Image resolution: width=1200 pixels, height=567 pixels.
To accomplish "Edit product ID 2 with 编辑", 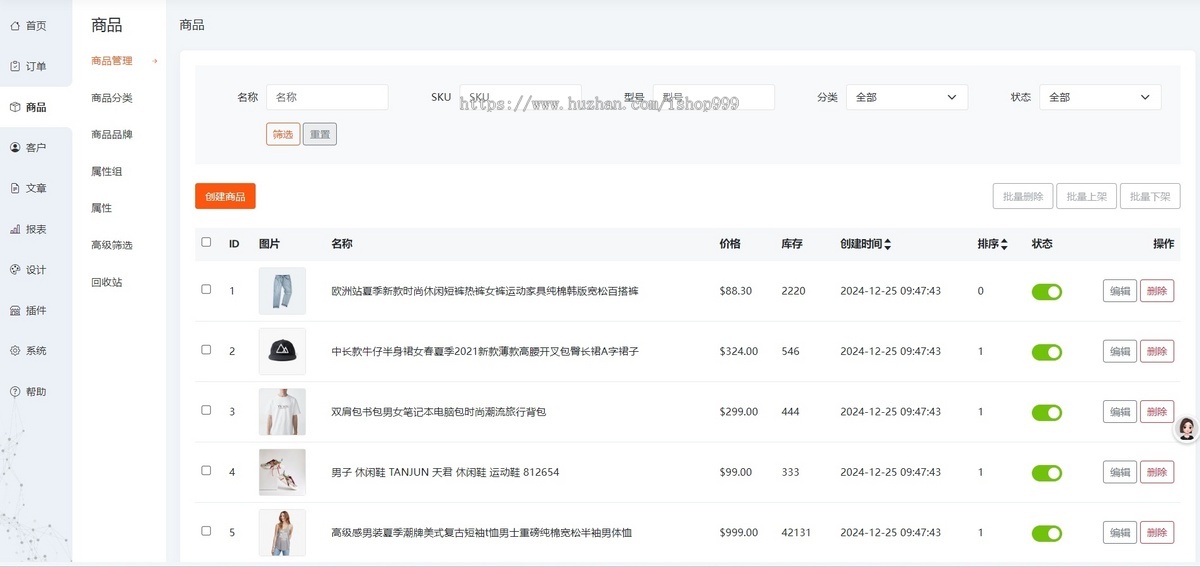I will (x=1120, y=351).
